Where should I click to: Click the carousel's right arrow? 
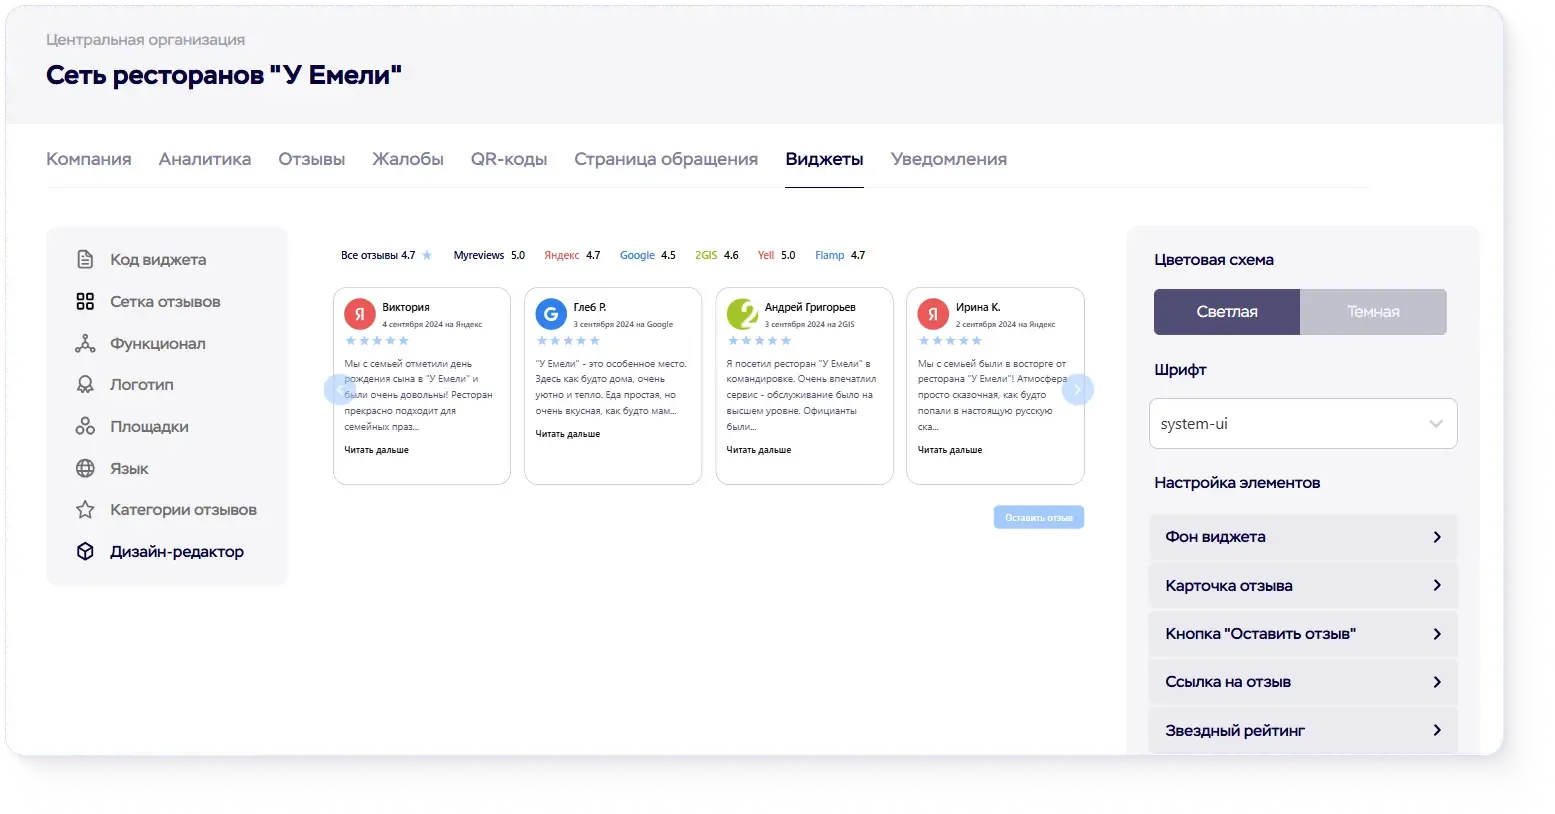point(1078,389)
